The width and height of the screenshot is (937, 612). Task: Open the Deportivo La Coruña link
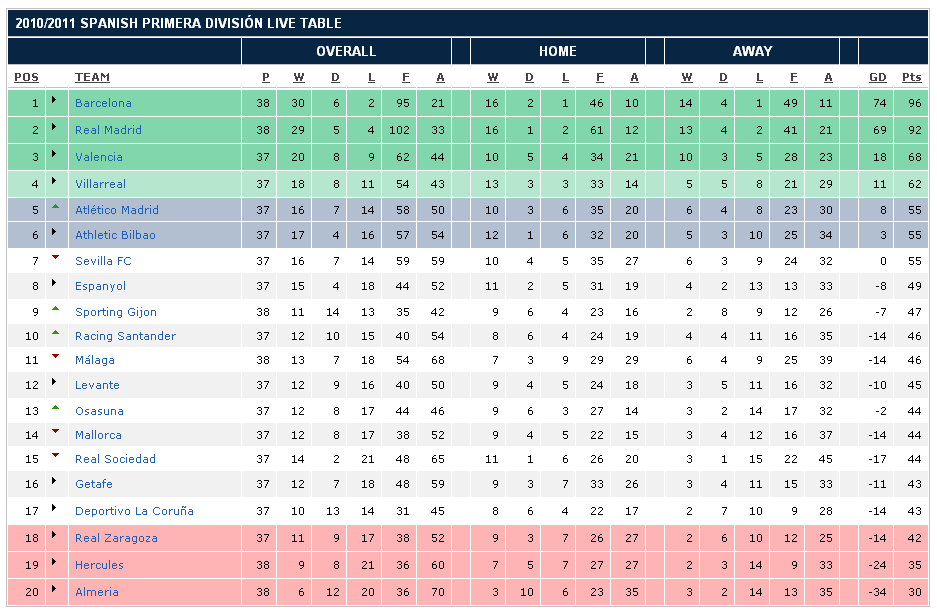(x=134, y=511)
